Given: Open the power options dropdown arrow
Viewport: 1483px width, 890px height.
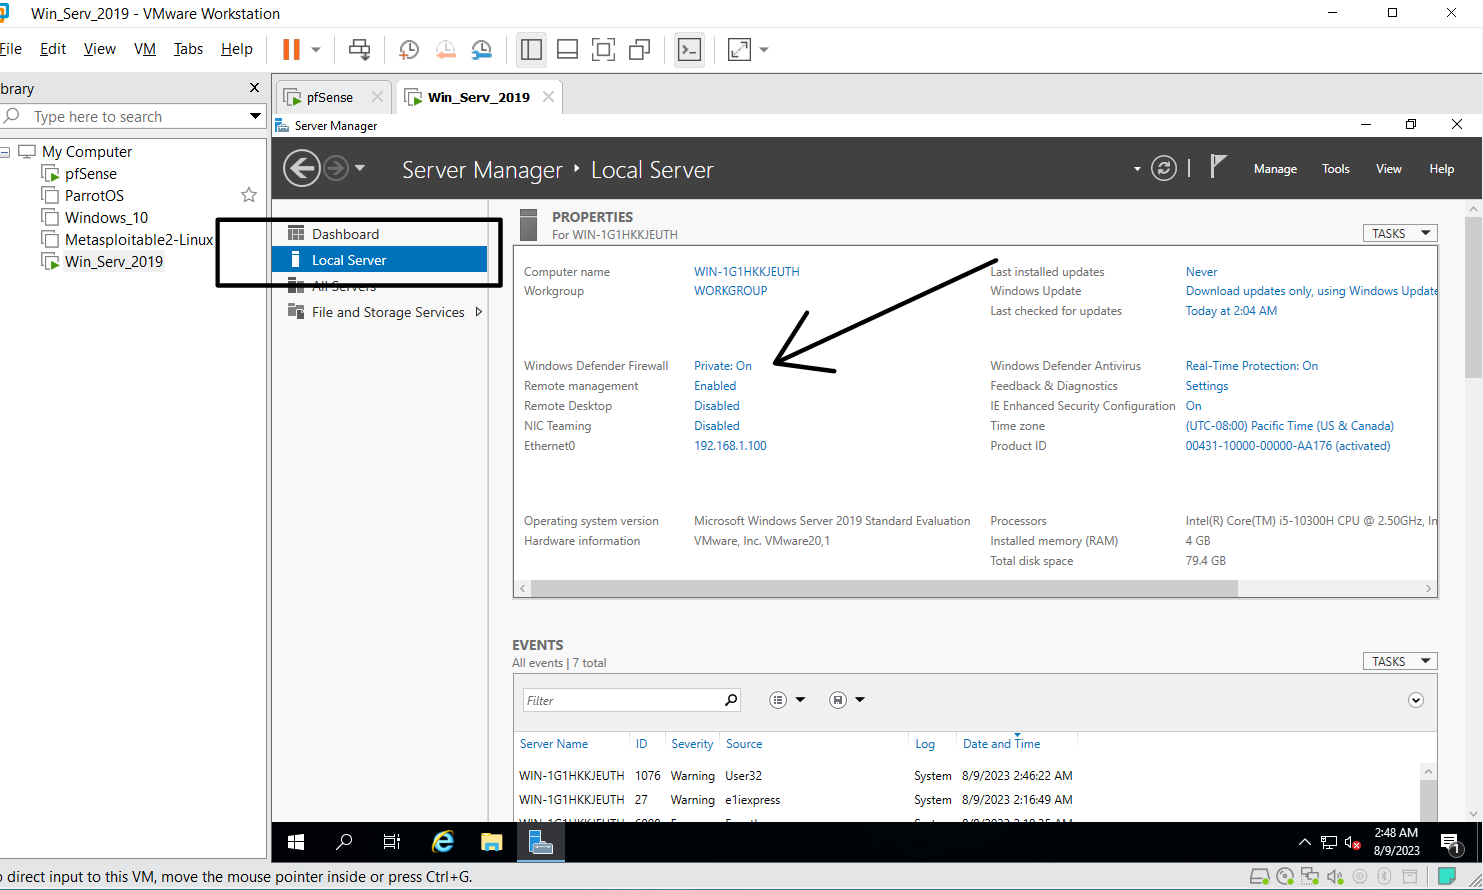Looking at the screenshot, I should pos(316,49).
